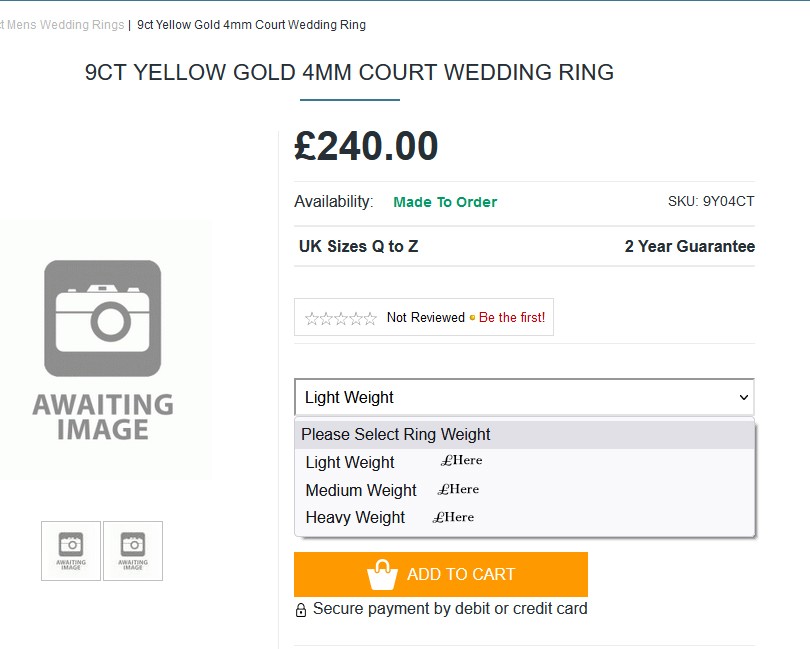The height and width of the screenshot is (649, 810).
Task: Click the basket icon on the orange cart button
Action: (x=382, y=575)
